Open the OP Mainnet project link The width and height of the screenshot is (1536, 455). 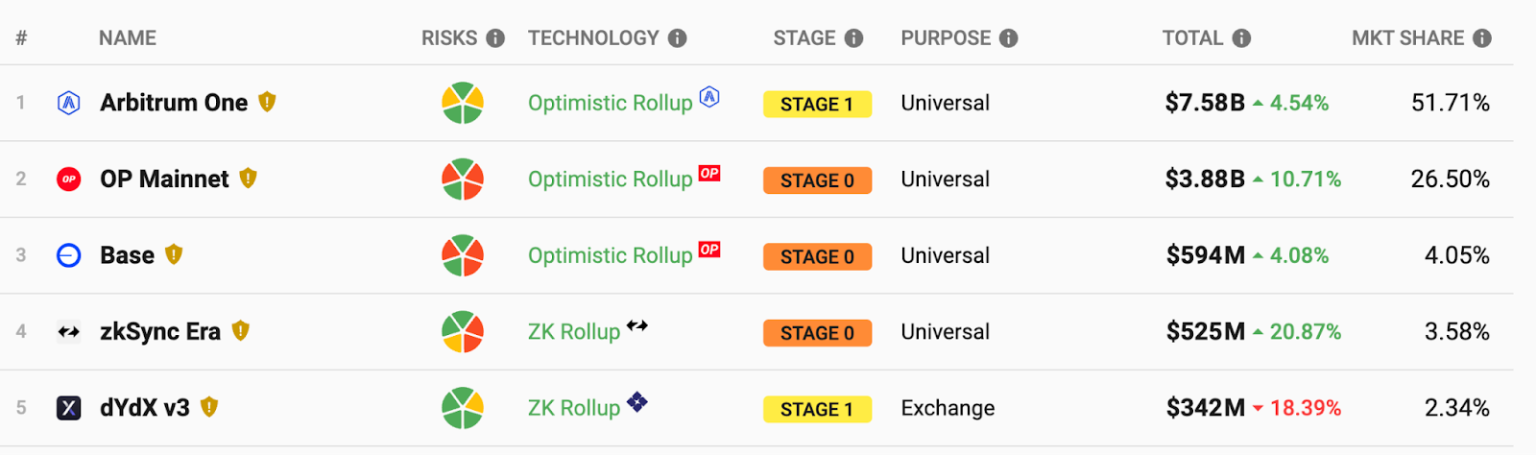[164, 180]
